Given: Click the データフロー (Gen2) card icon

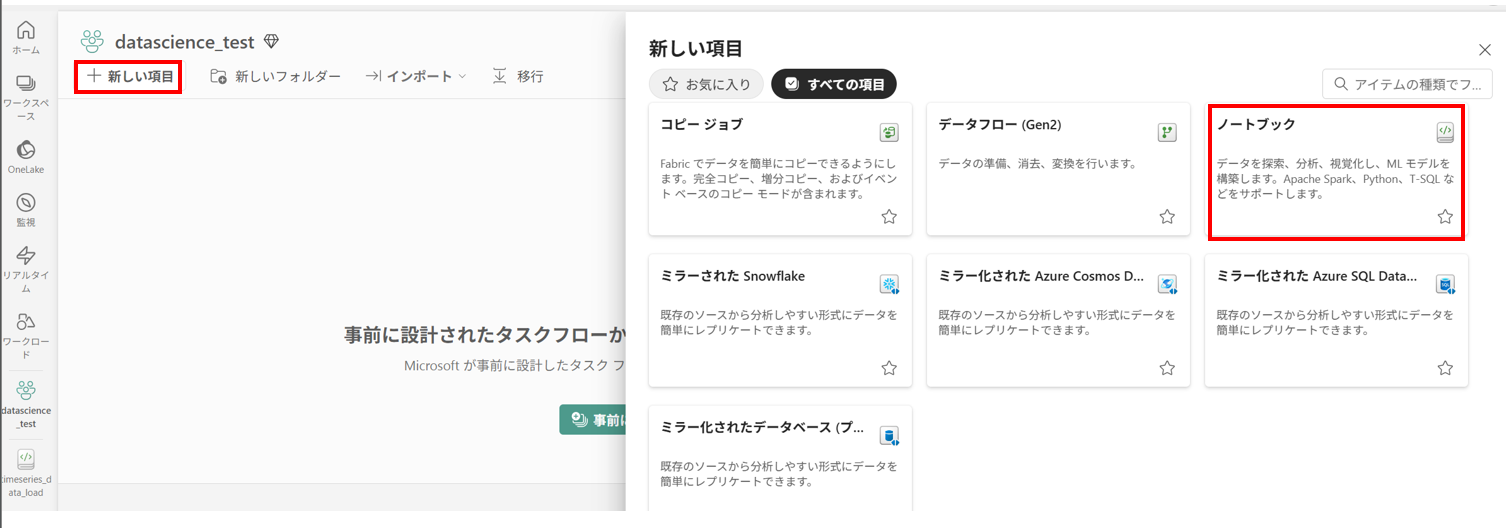Looking at the screenshot, I should [1166, 132].
